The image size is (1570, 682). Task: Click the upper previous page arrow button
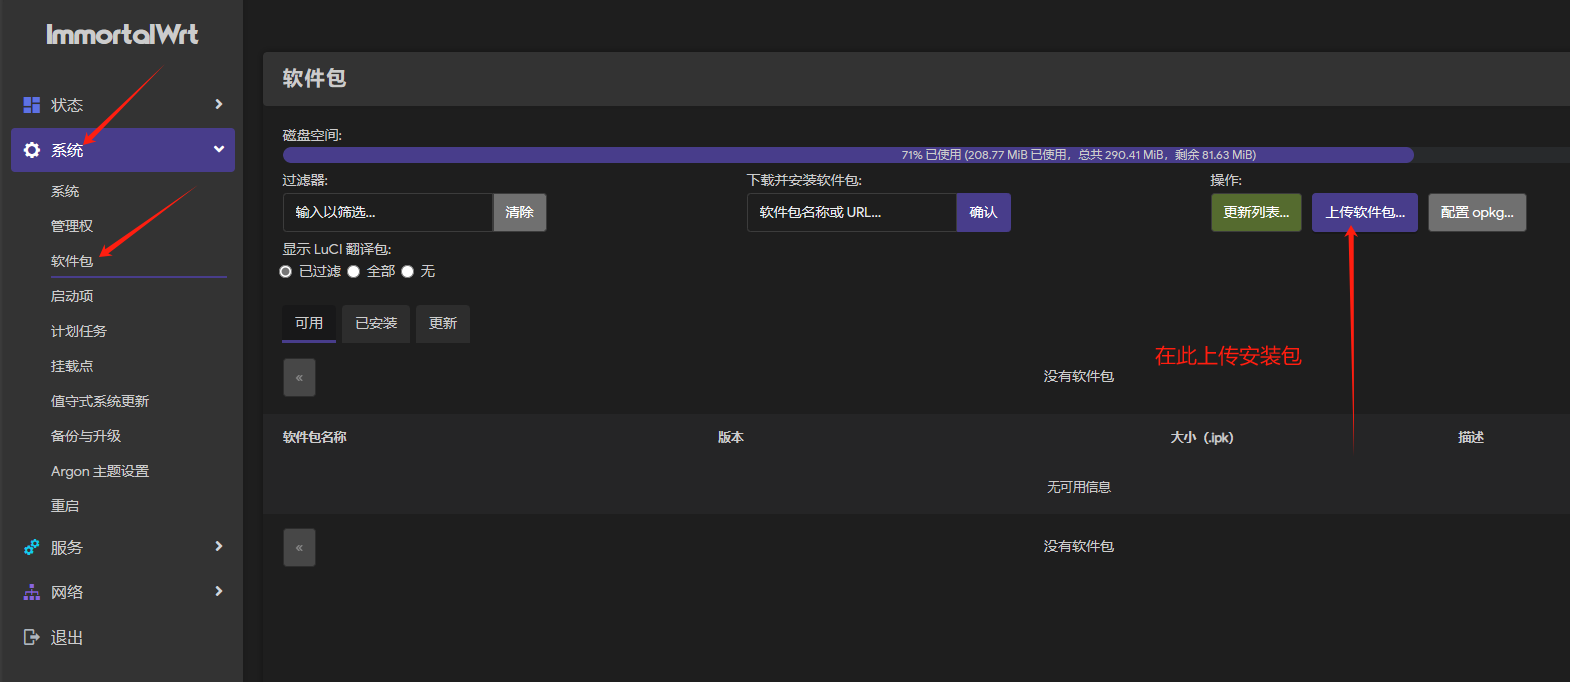[x=299, y=378]
